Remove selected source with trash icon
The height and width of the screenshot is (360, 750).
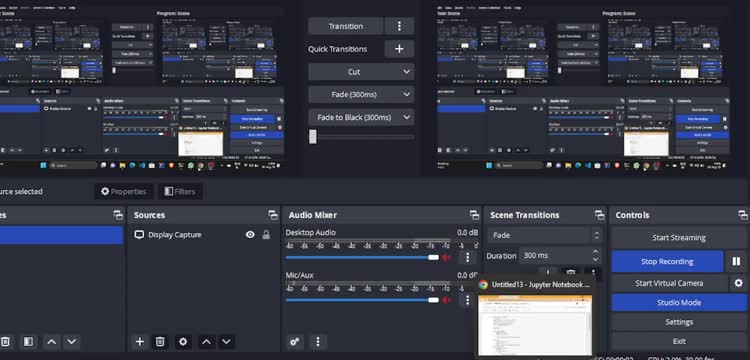(160, 341)
